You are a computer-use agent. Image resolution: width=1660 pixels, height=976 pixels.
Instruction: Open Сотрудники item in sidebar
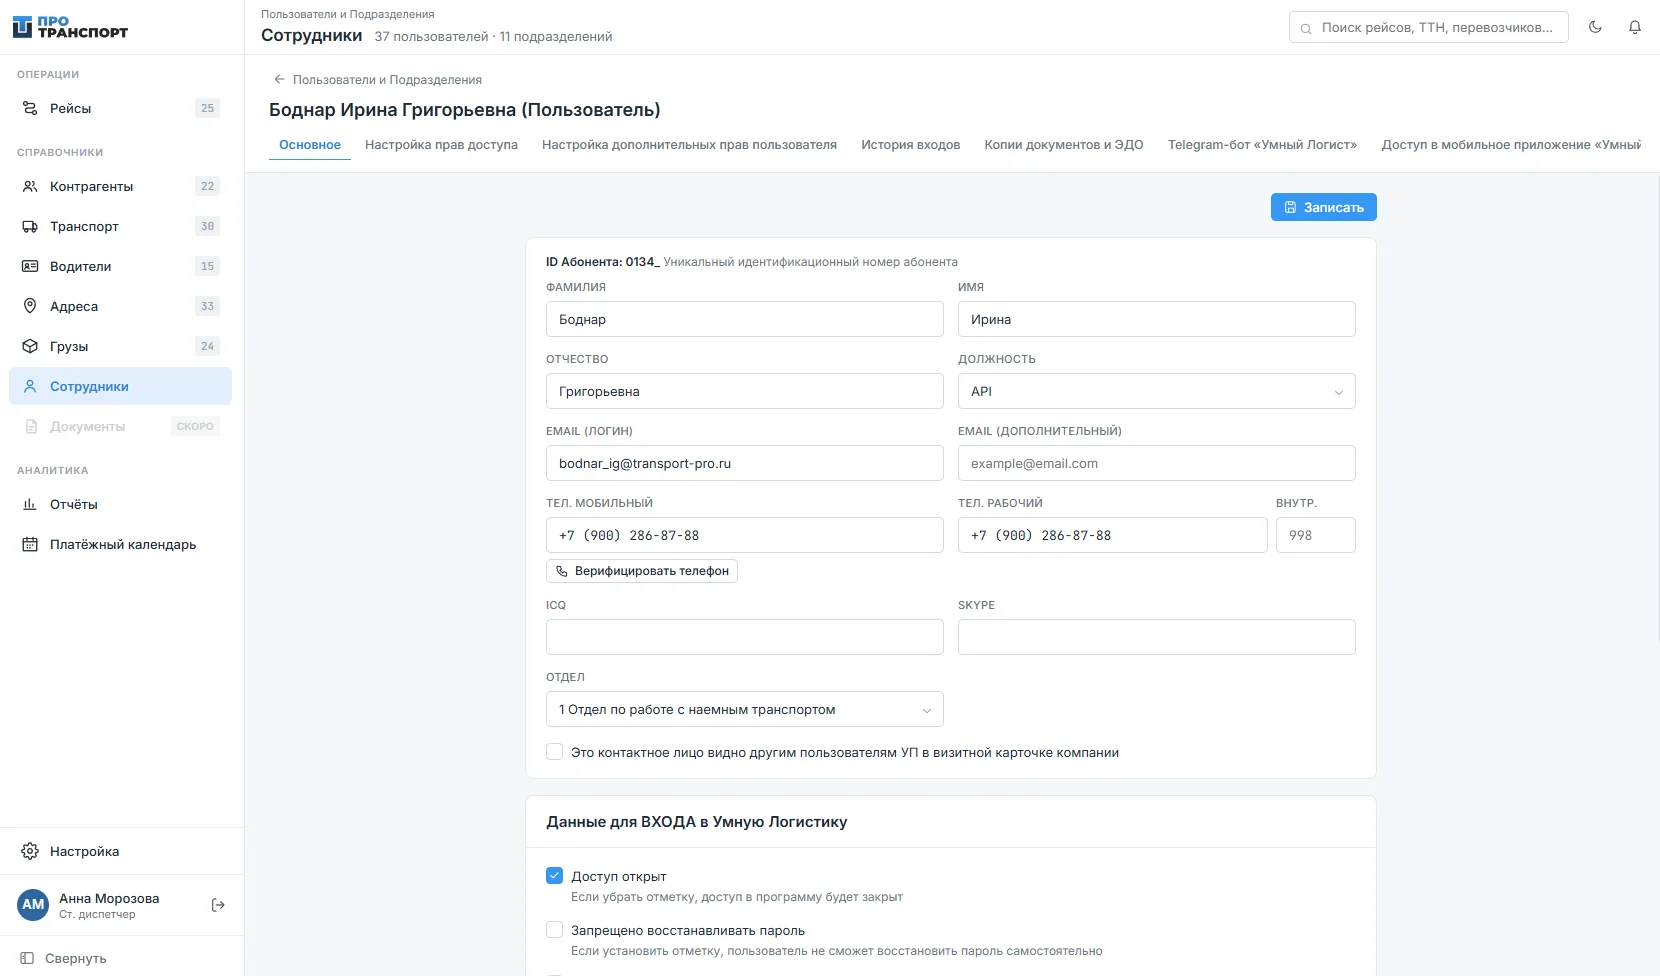tap(120, 386)
